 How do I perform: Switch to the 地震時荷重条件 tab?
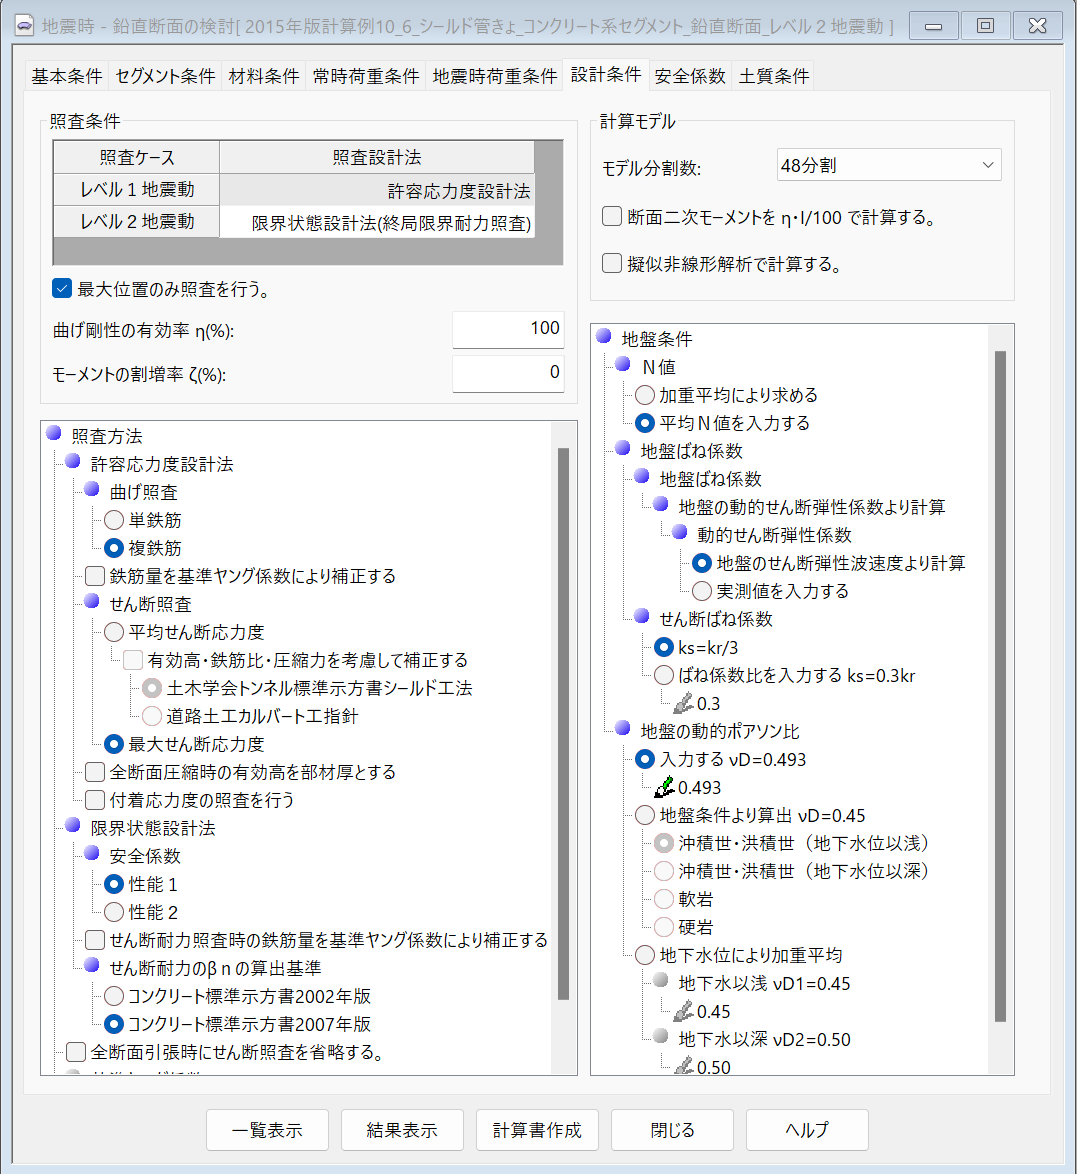pos(495,76)
